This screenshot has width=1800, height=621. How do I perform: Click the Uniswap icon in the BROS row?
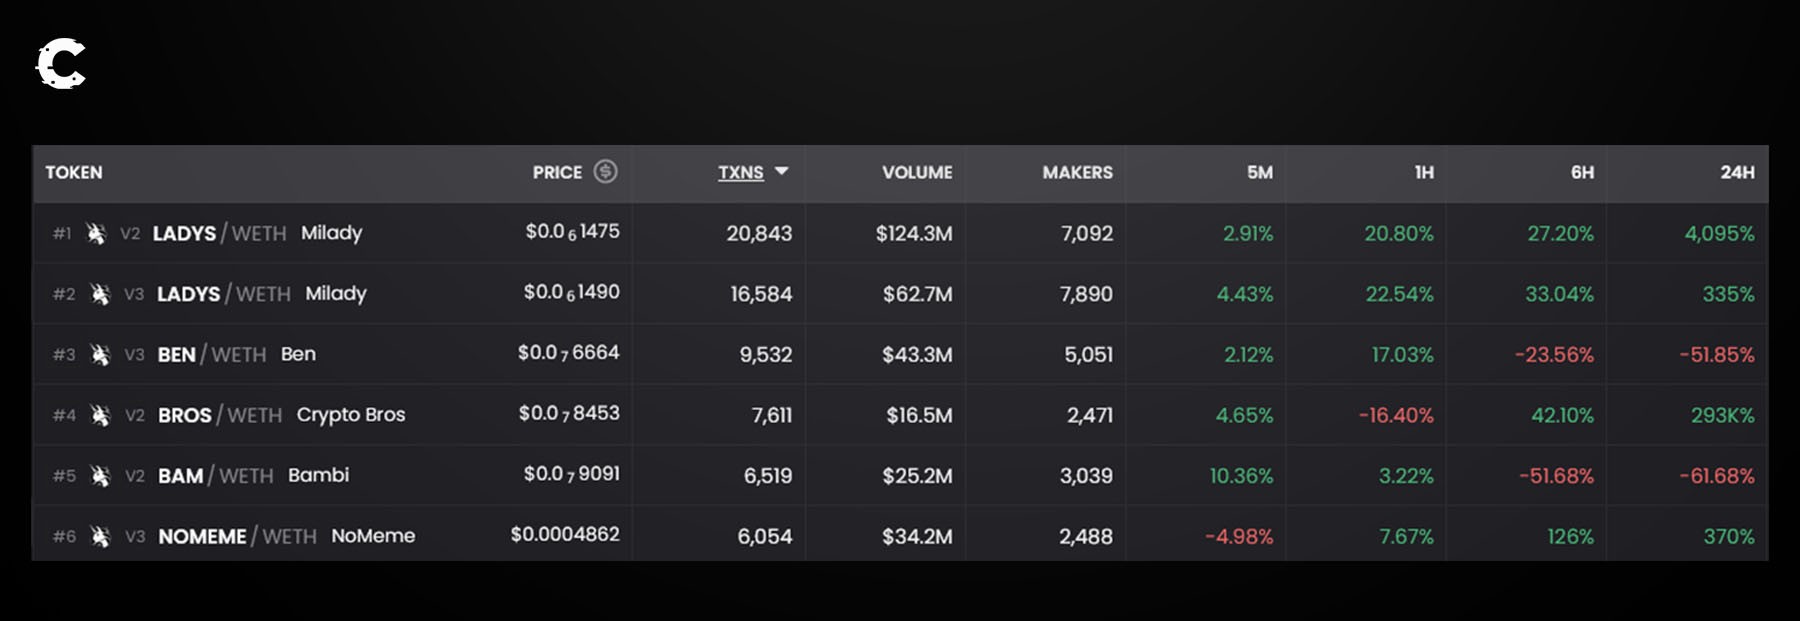pyautogui.click(x=100, y=415)
